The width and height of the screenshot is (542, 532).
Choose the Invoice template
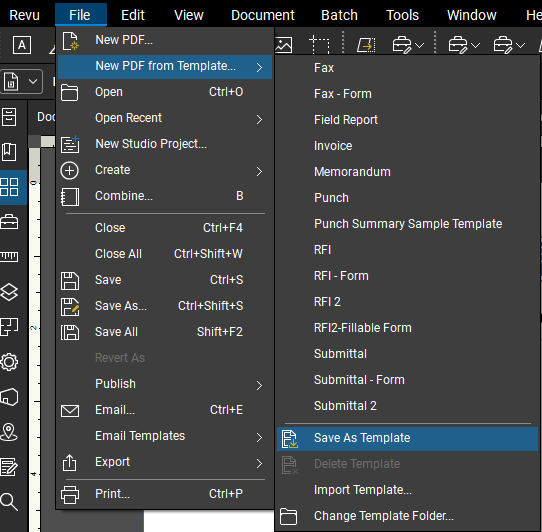coord(407,146)
